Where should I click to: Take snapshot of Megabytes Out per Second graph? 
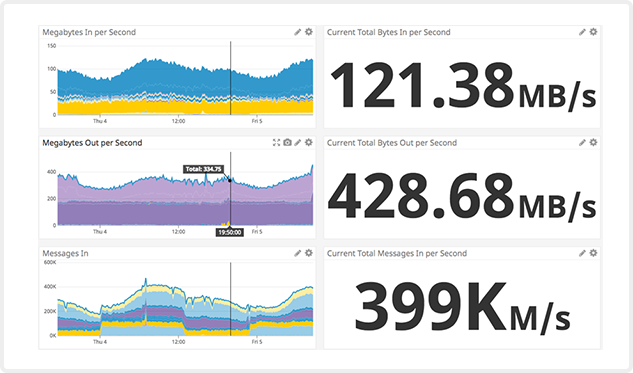pyautogui.click(x=287, y=142)
